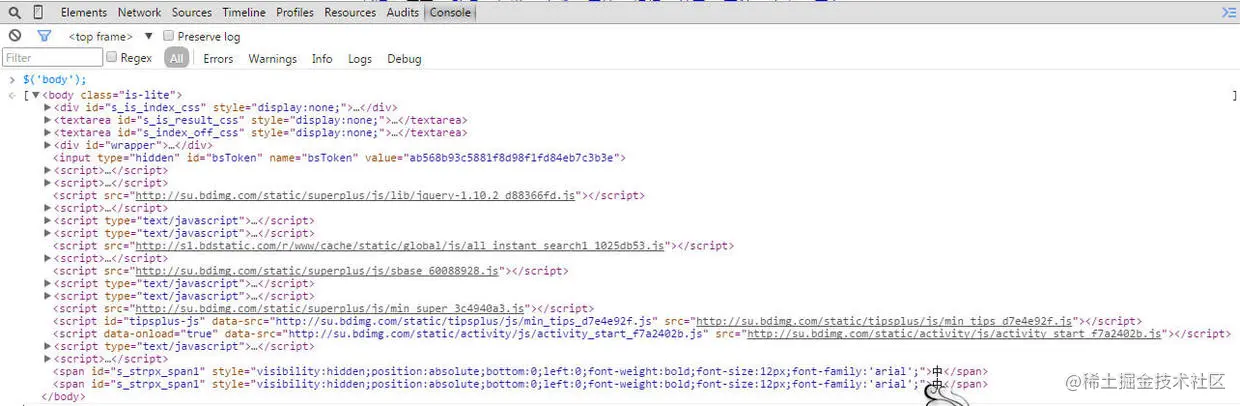The width and height of the screenshot is (1240, 406).
Task: Enable the Preserve log checkbox
Action: 169,36
